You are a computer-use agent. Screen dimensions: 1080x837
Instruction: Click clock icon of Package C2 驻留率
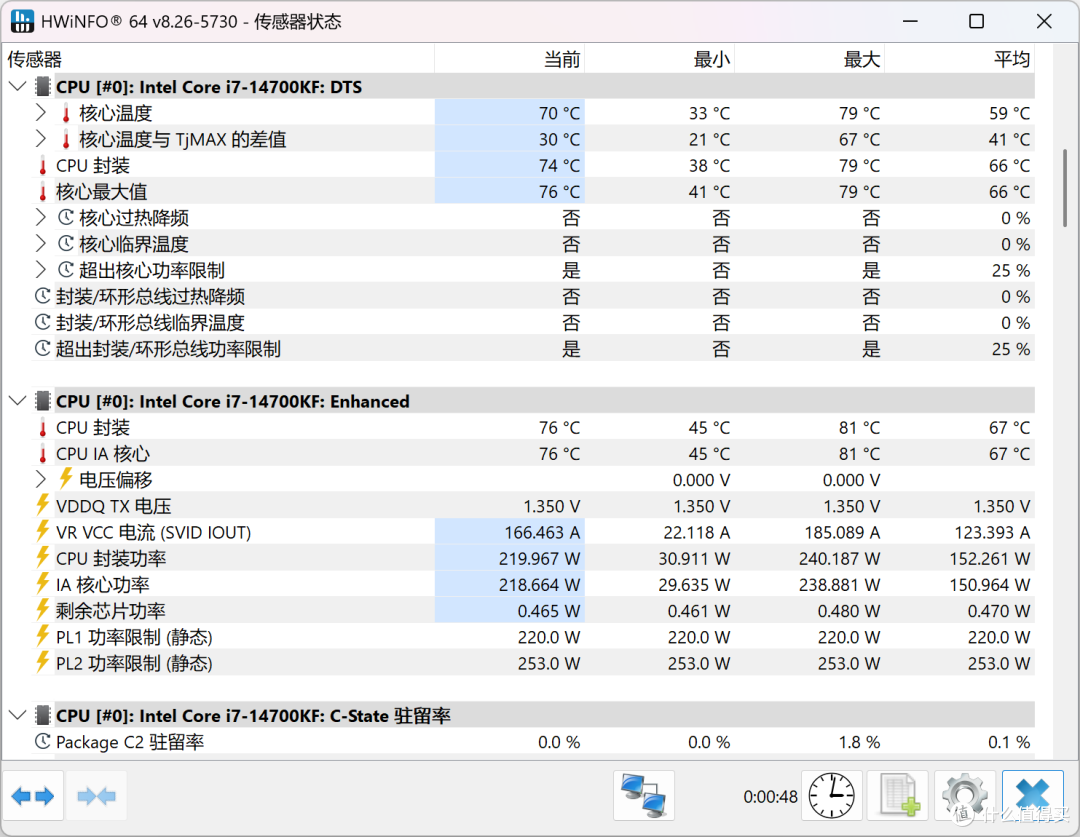[43, 742]
